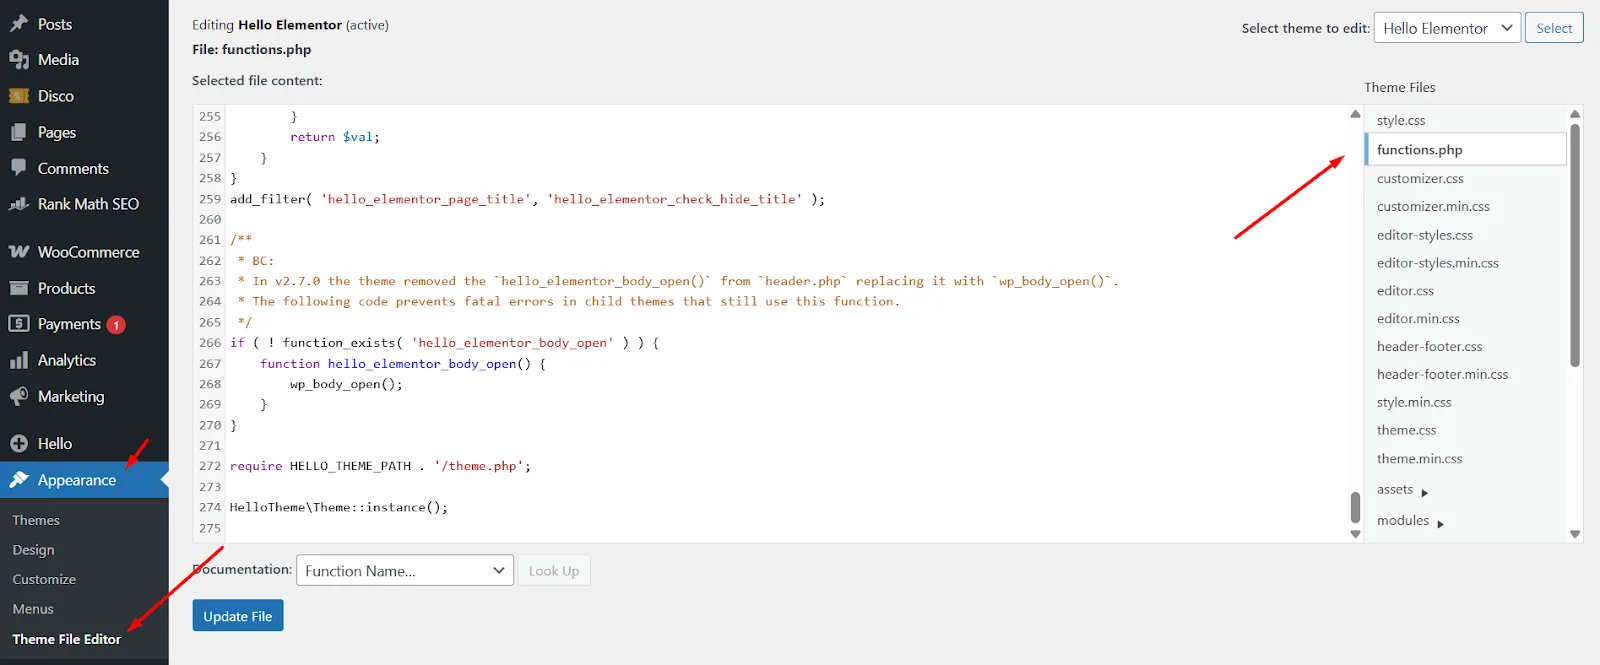
Task: Select functions.php in theme files
Action: click(1465, 149)
